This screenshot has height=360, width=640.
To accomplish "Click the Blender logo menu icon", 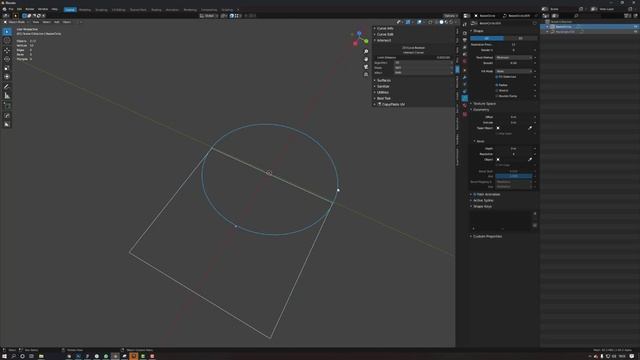I will [4, 9].
